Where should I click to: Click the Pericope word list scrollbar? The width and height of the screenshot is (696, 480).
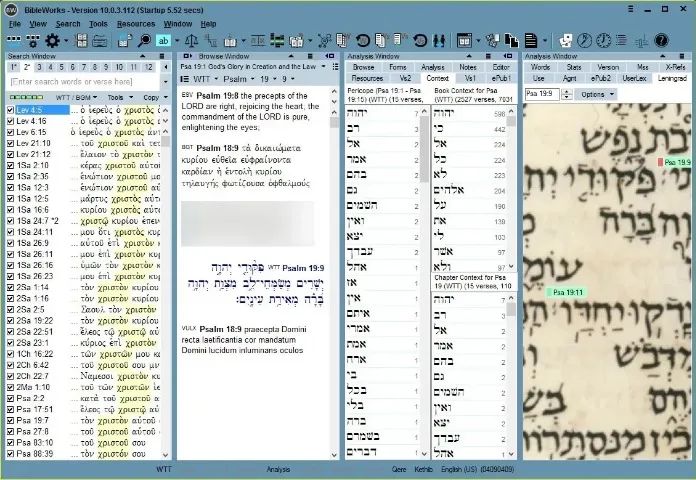click(424, 282)
